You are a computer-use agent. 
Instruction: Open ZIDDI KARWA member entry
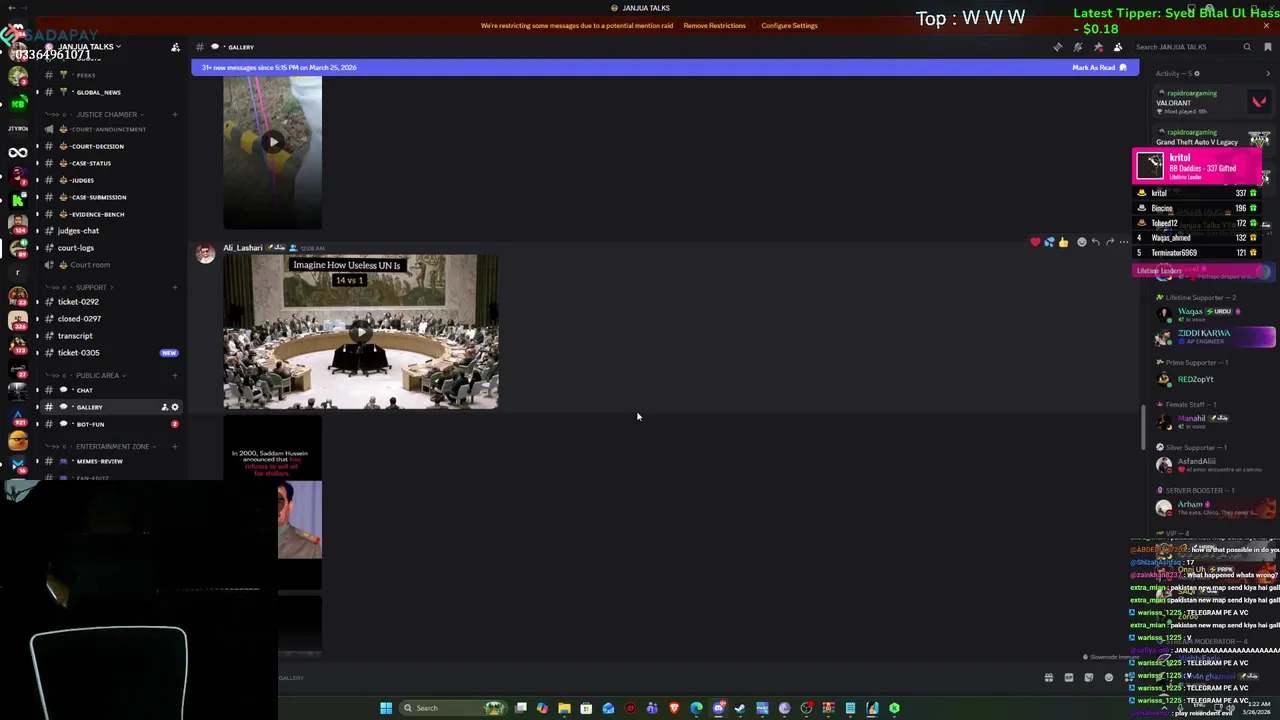coord(1215,337)
